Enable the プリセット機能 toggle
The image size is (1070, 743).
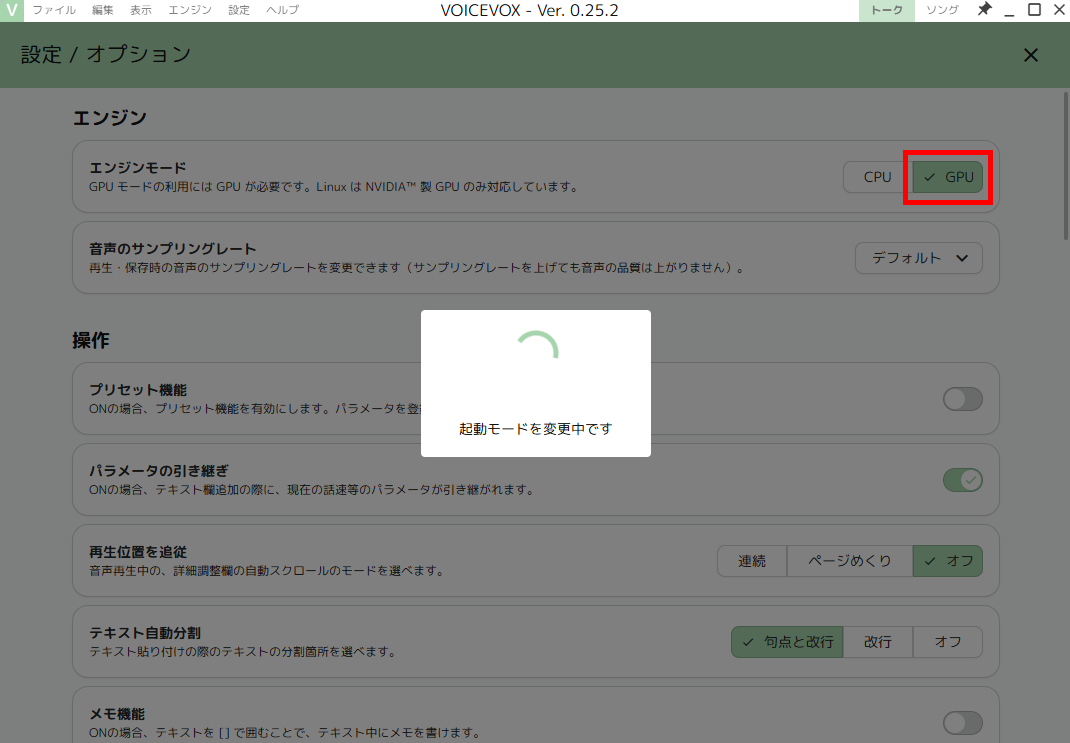click(962, 399)
